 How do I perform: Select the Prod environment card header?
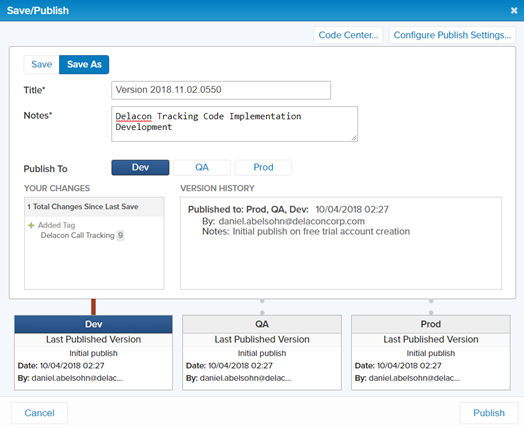(x=431, y=324)
